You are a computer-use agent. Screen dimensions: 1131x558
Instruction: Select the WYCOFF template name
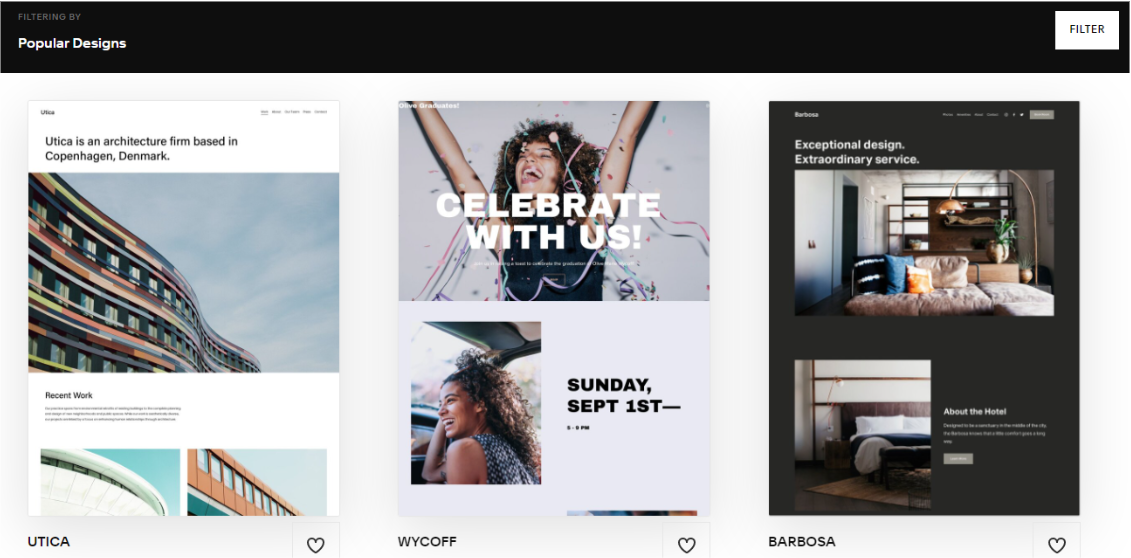427,541
